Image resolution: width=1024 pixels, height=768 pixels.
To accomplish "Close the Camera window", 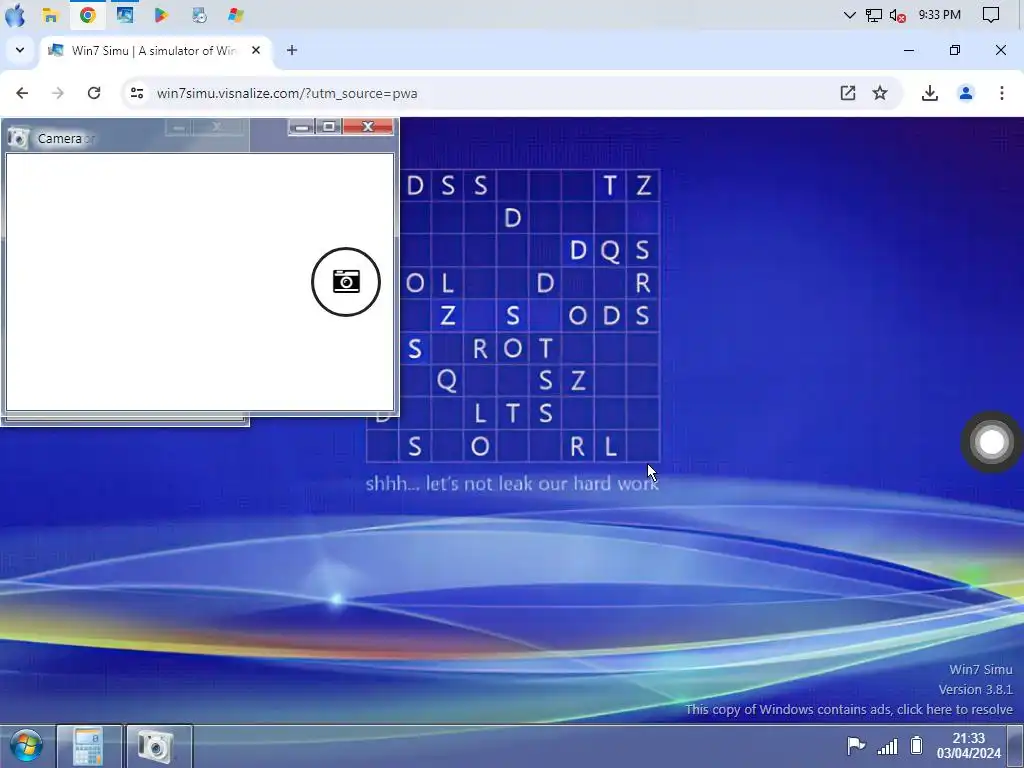I will click(368, 126).
